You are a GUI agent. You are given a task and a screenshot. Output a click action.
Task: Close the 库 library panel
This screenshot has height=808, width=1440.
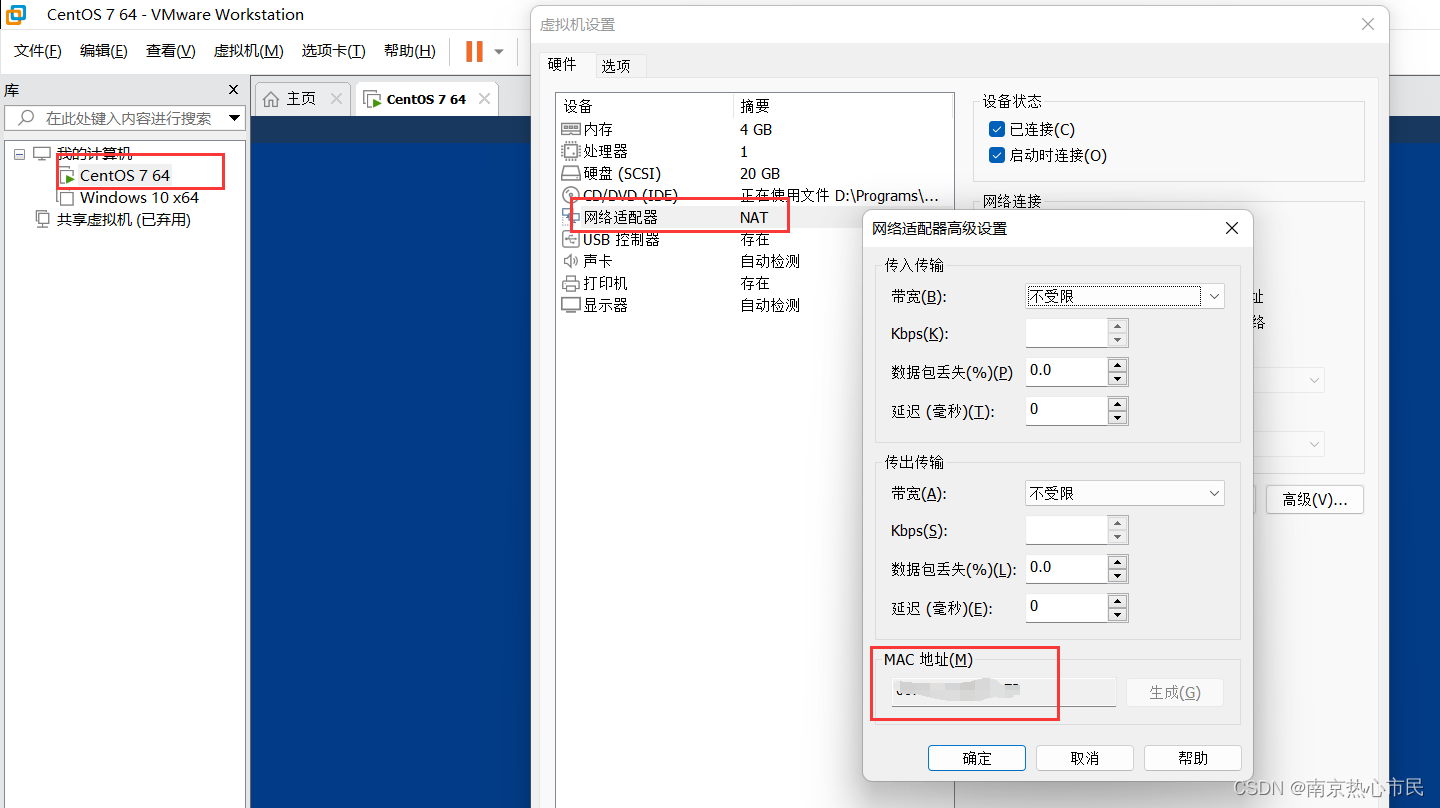coord(234,90)
